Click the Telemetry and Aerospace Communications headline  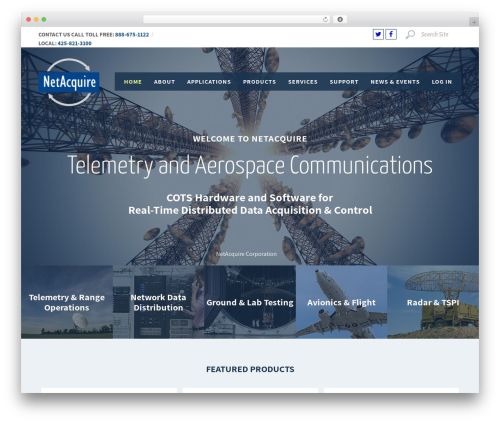[x=250, y=166]
